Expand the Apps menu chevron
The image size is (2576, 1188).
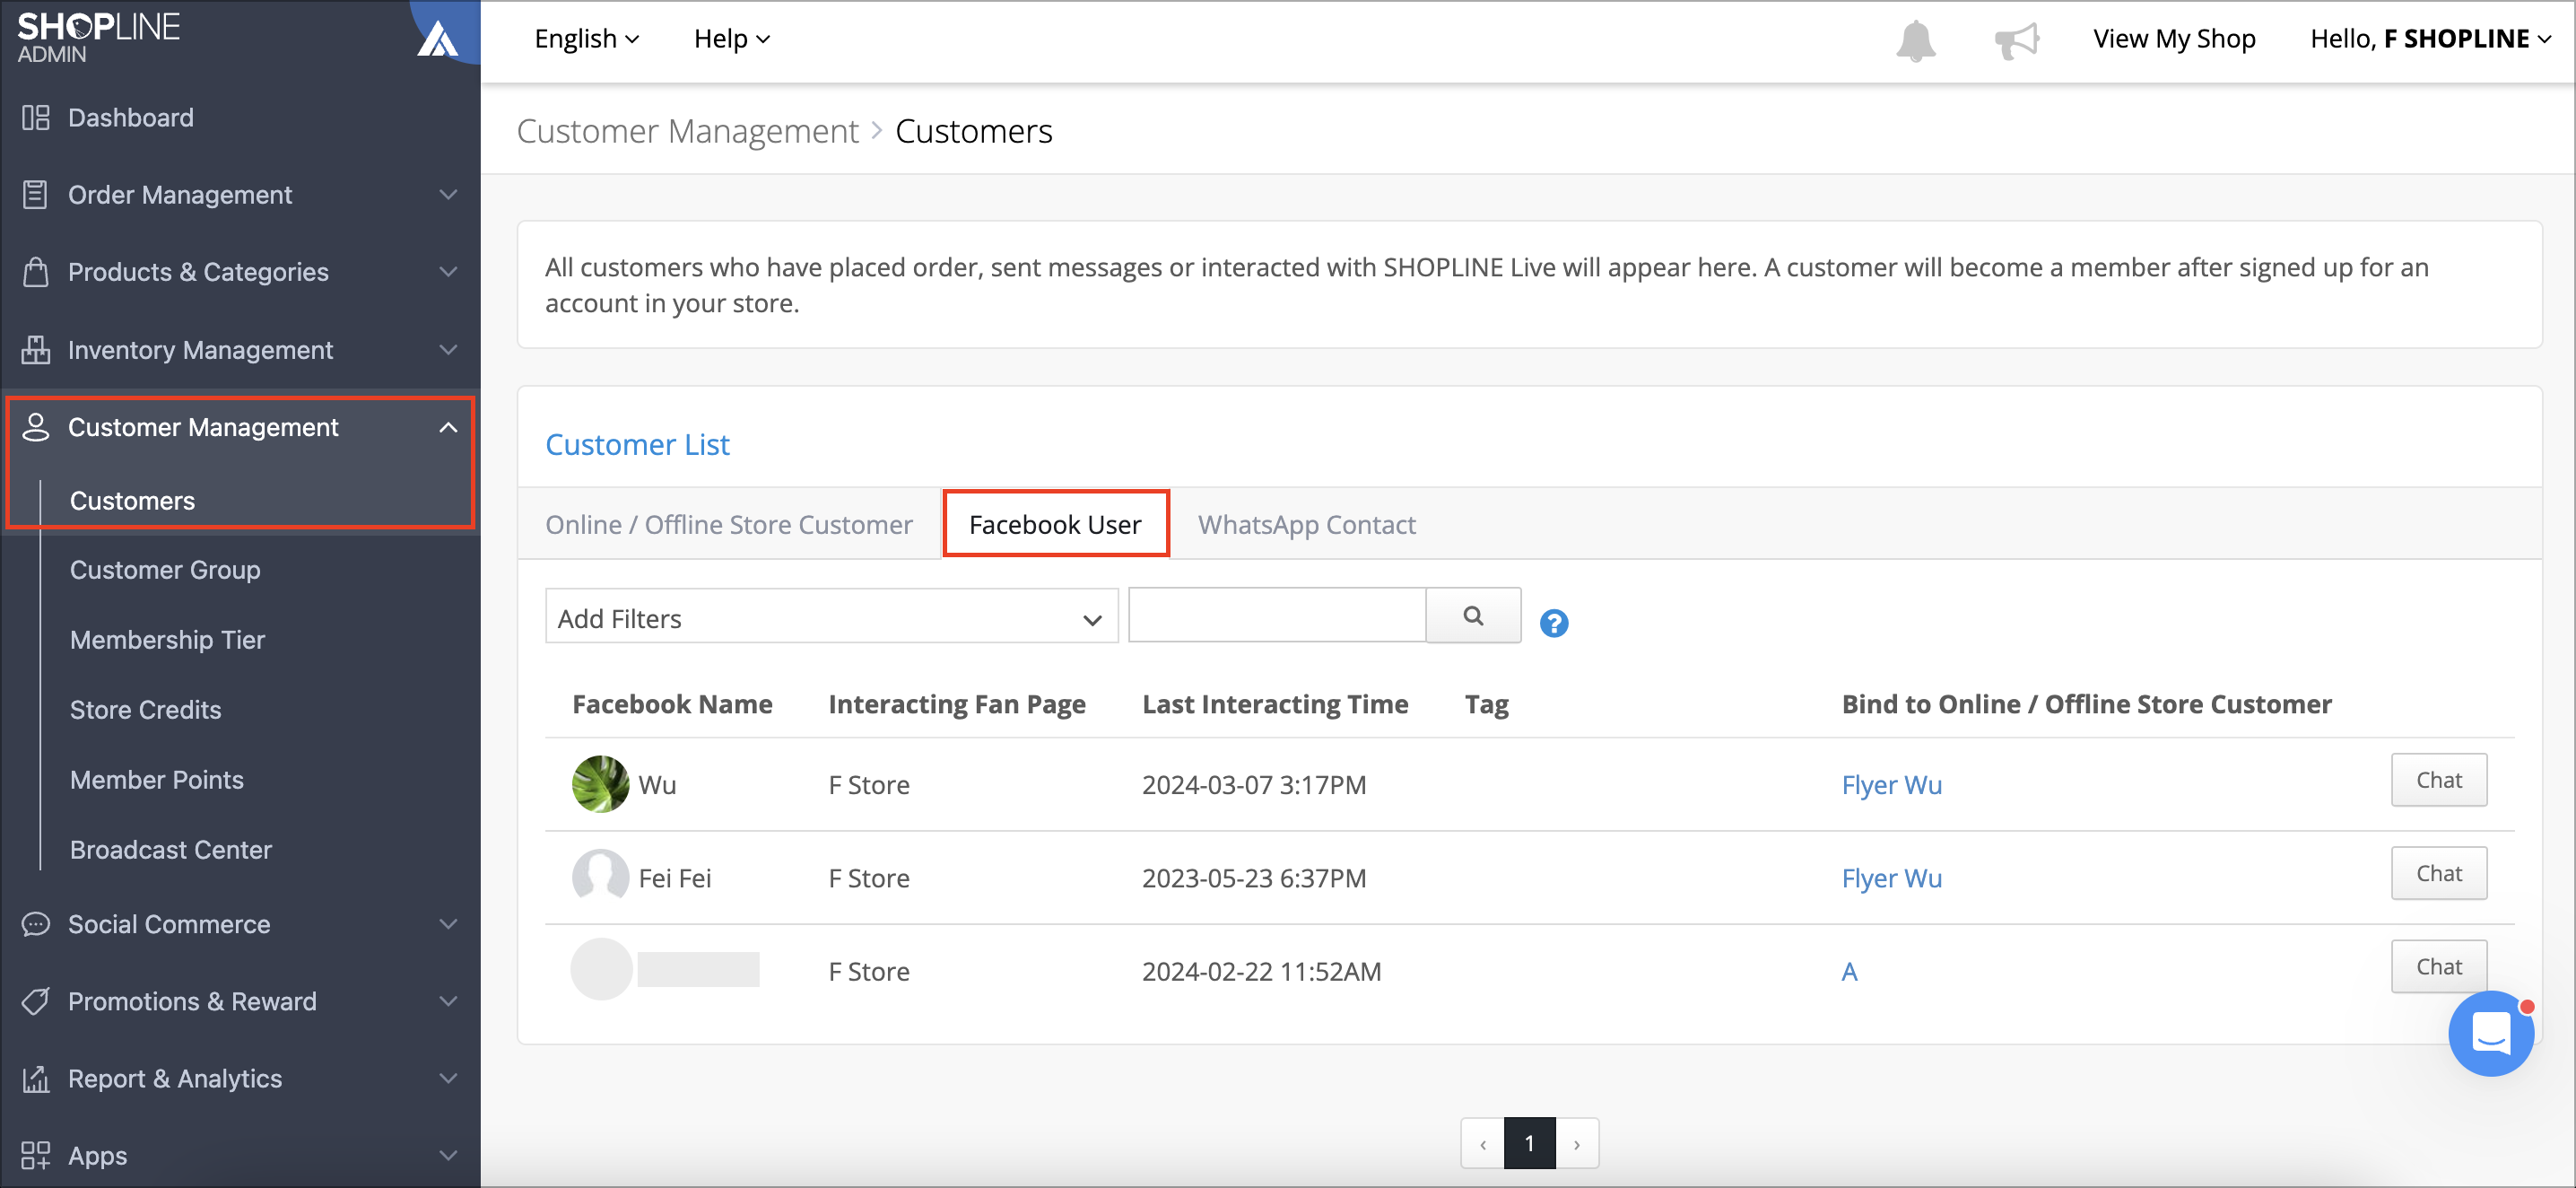point(449,1156)
